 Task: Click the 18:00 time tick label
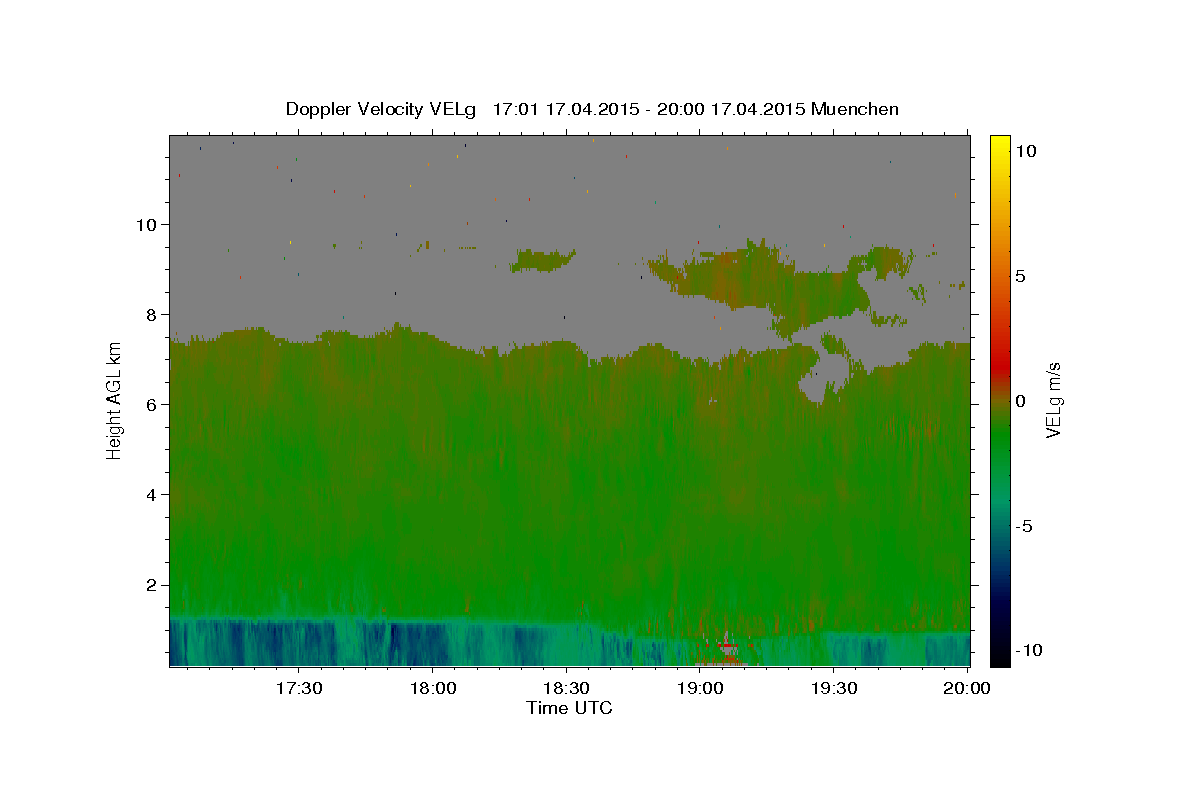point(432,688)
